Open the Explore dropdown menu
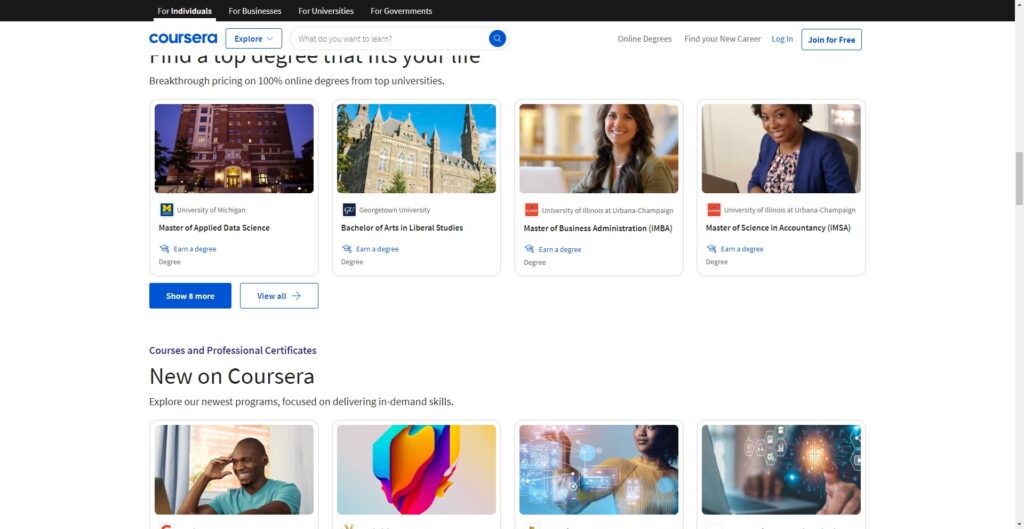This screenshot has height=529, width=1024. (x=253, y=39)
